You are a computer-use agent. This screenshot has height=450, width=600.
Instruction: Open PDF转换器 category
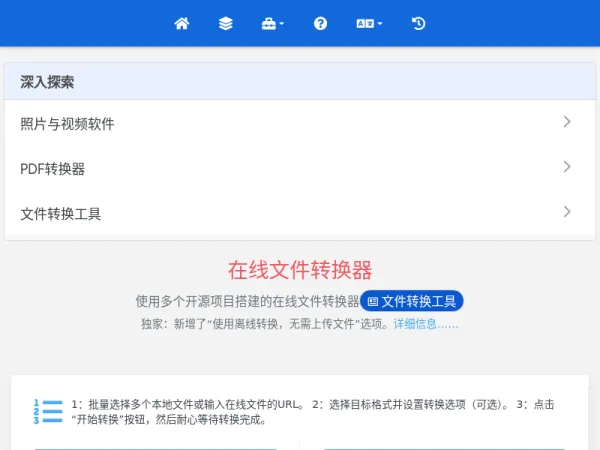click(x=300, y=168)
